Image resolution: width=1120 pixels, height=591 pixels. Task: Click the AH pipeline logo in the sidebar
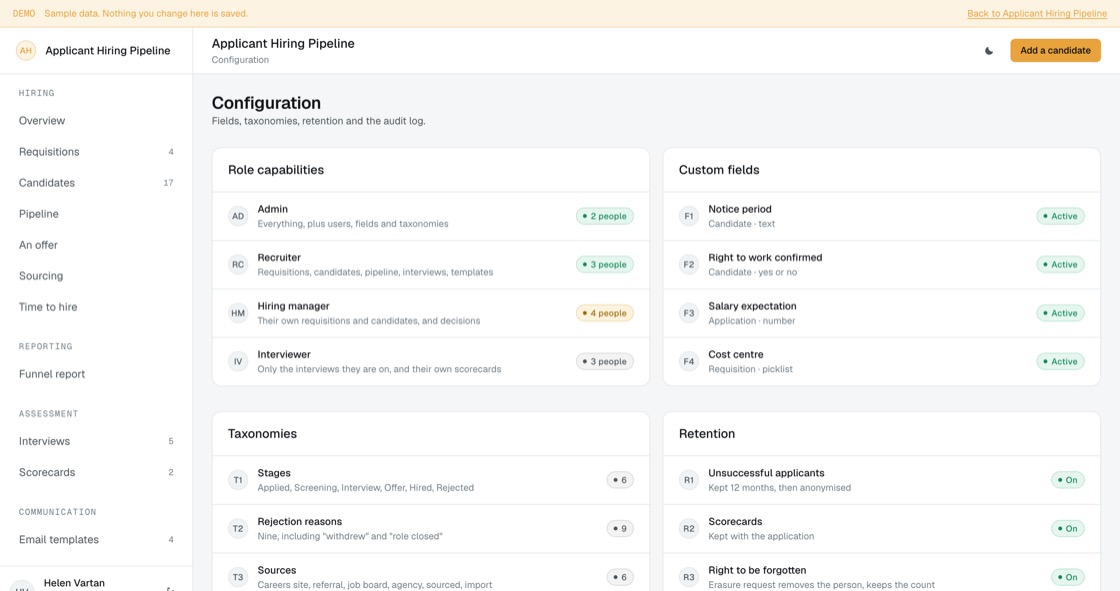pos(26,51)
